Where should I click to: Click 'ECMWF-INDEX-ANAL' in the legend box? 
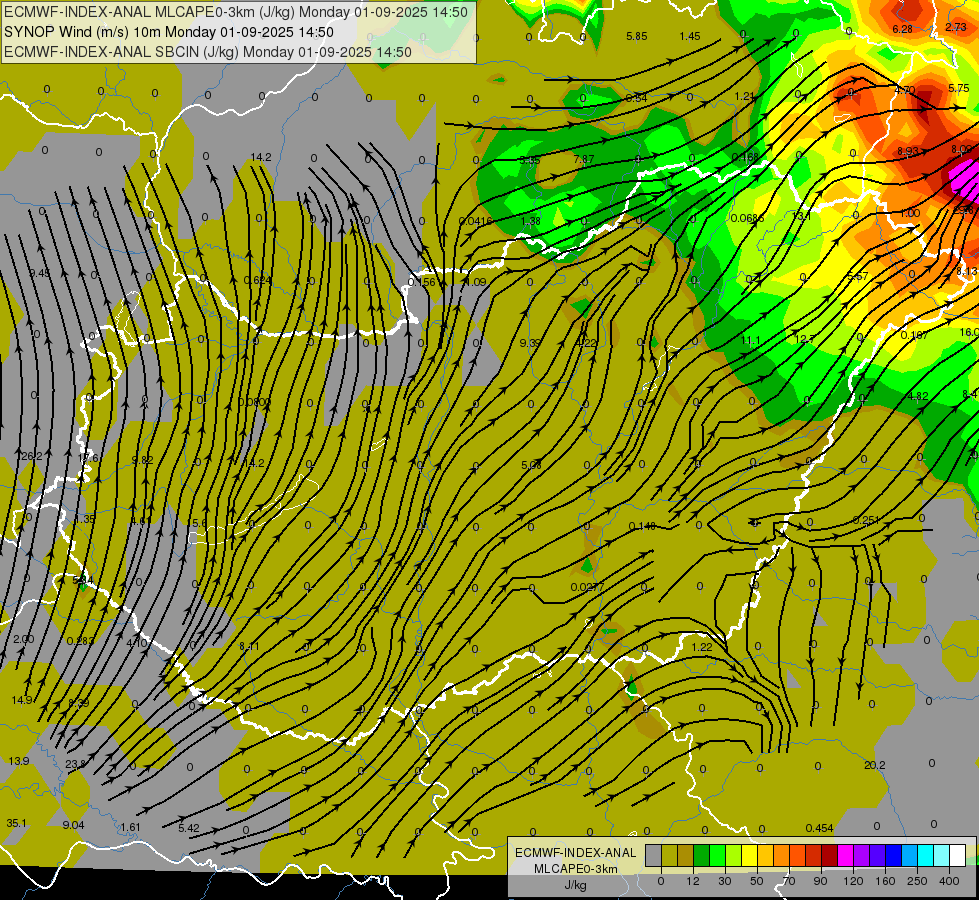[575, 853]
